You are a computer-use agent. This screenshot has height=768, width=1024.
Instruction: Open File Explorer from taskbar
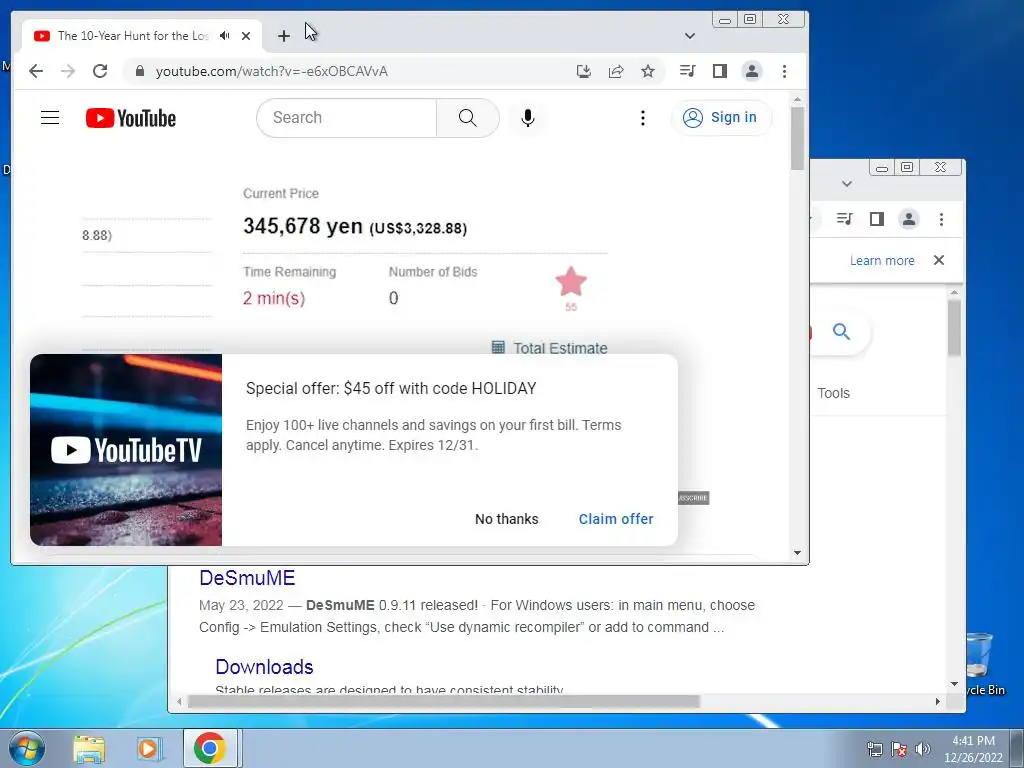[89, 748]
